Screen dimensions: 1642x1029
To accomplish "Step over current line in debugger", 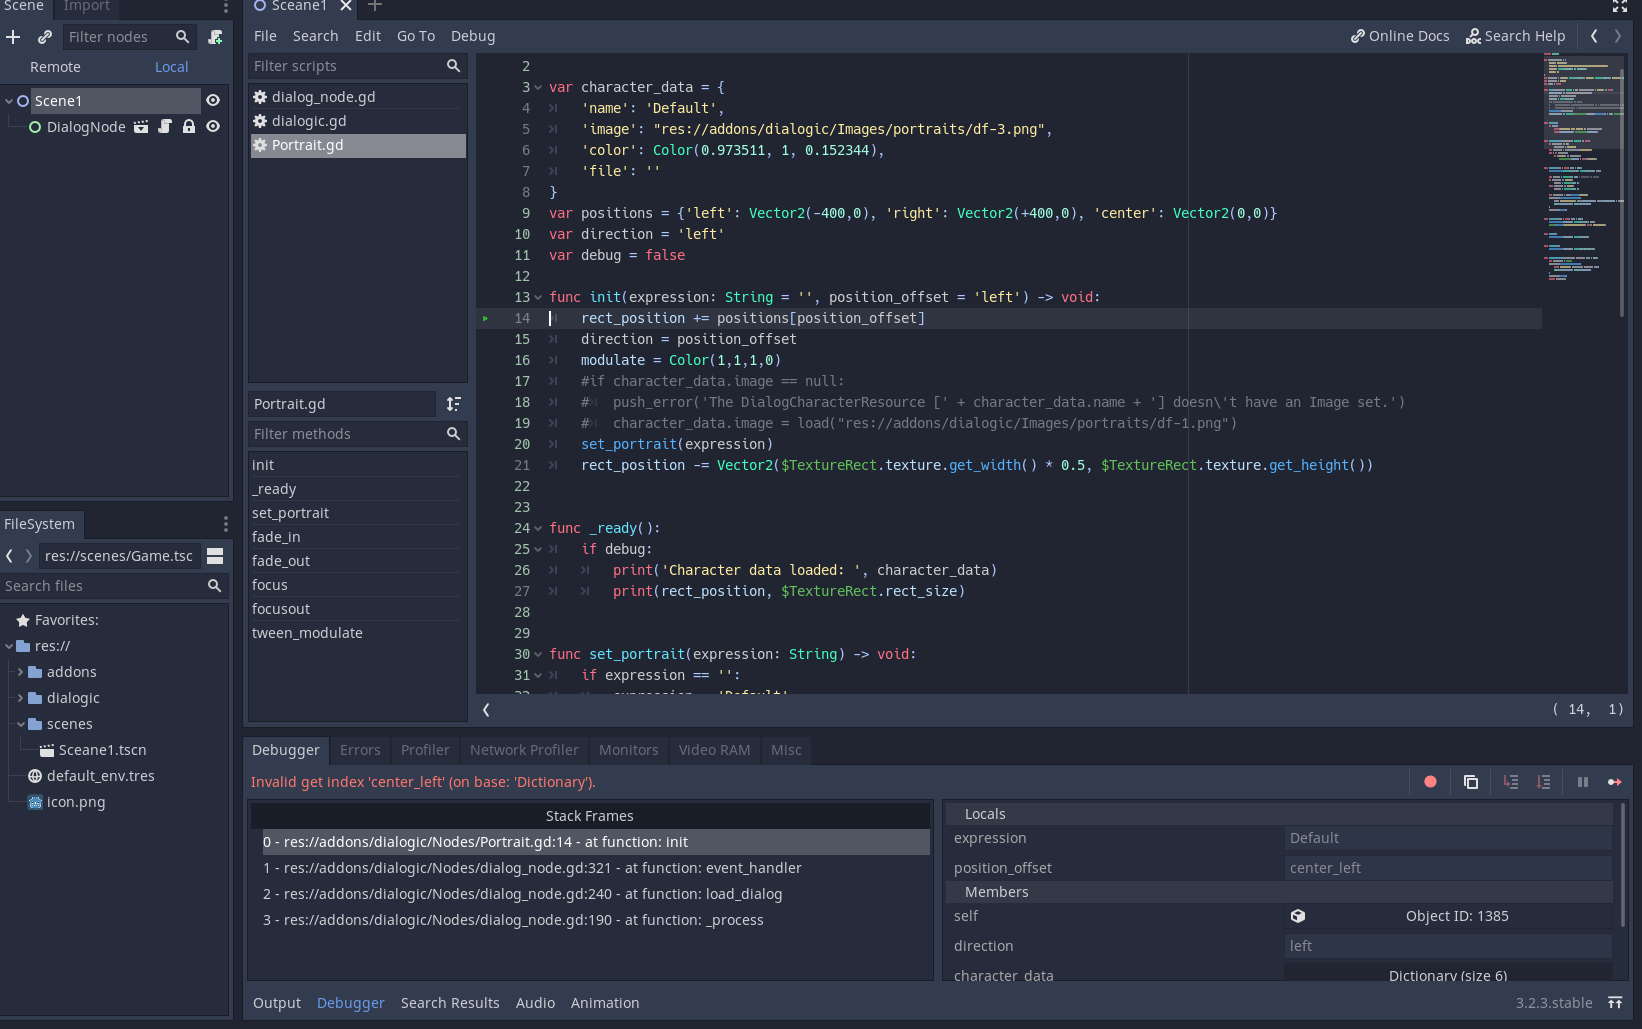I will pyautogui.click(x=1543, y=782).
